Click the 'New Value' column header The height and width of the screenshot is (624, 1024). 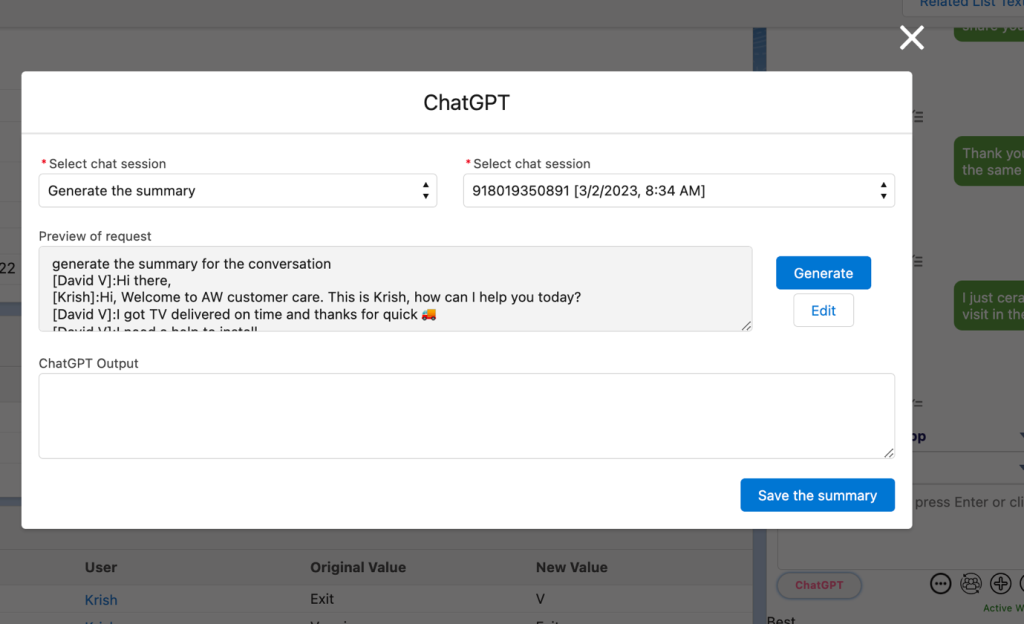pyautogui.click(x=572, y=567)
